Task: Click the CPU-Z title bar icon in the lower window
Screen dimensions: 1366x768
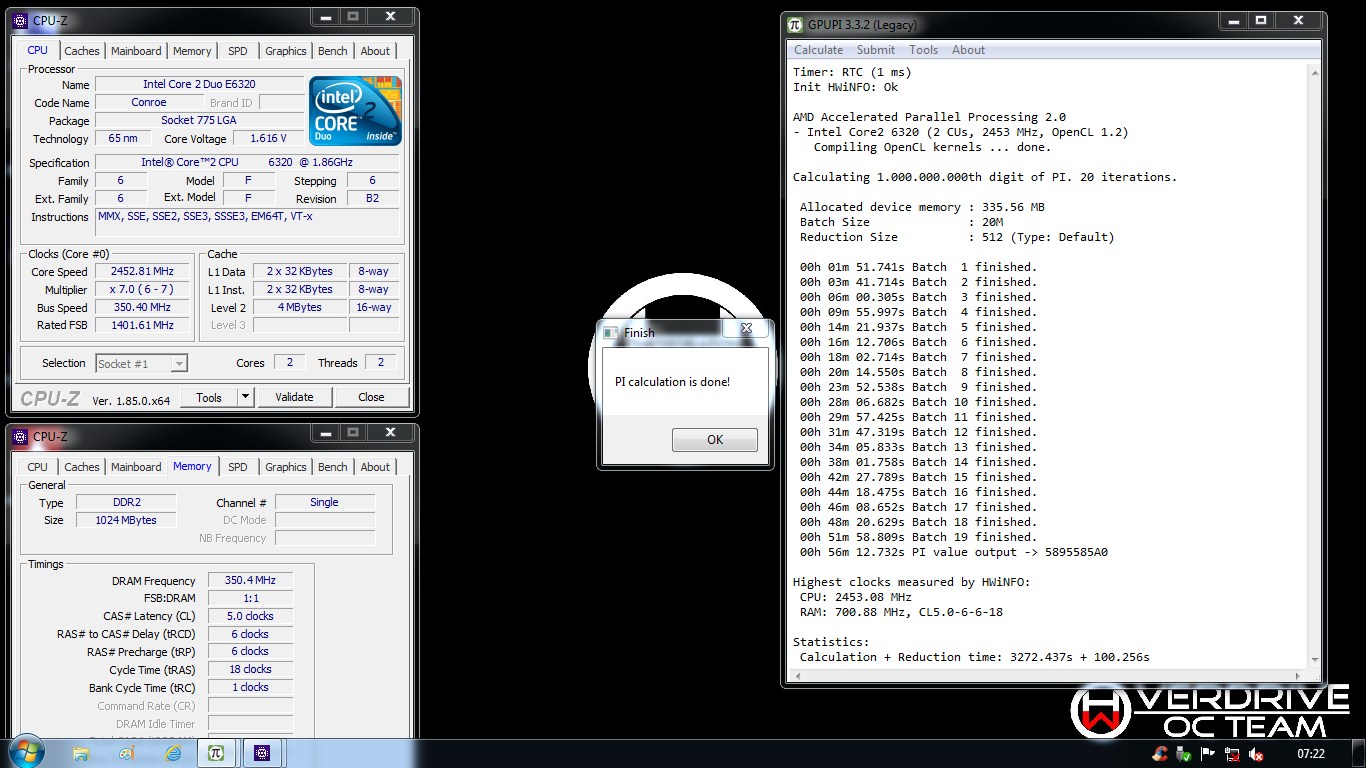Action: click(x=20, y=436)
